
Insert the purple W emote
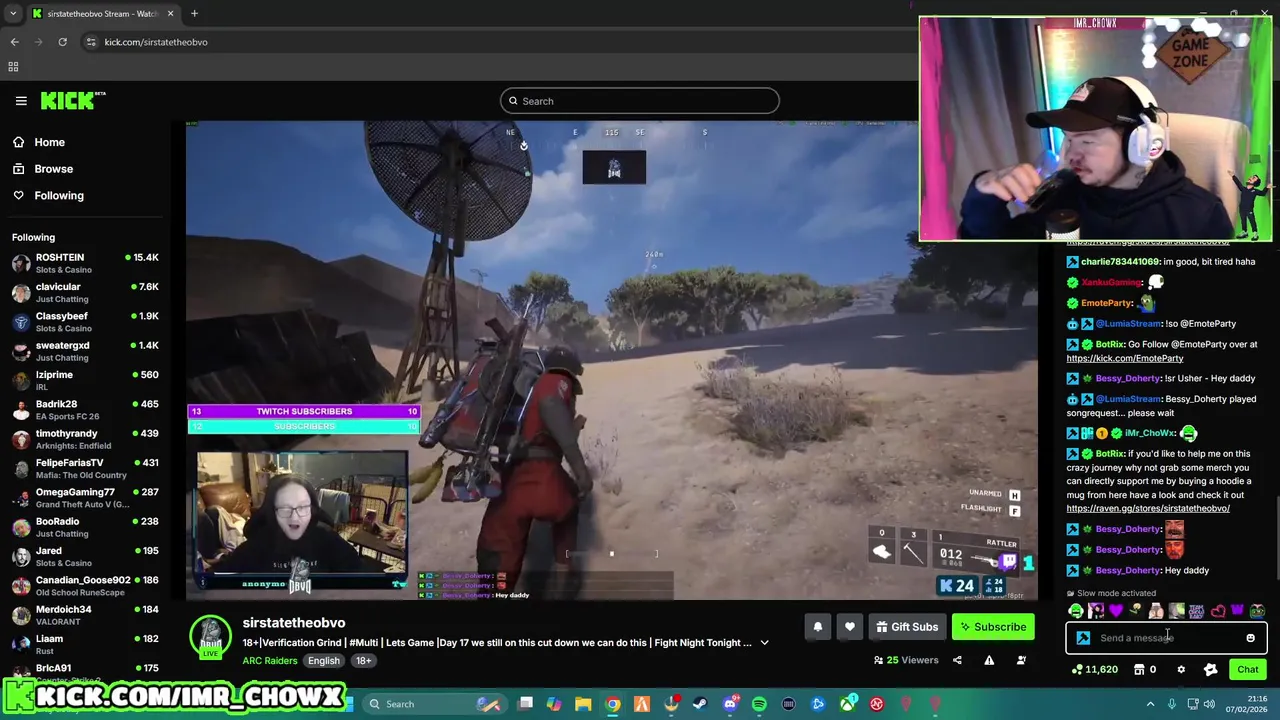point(1237,611)
